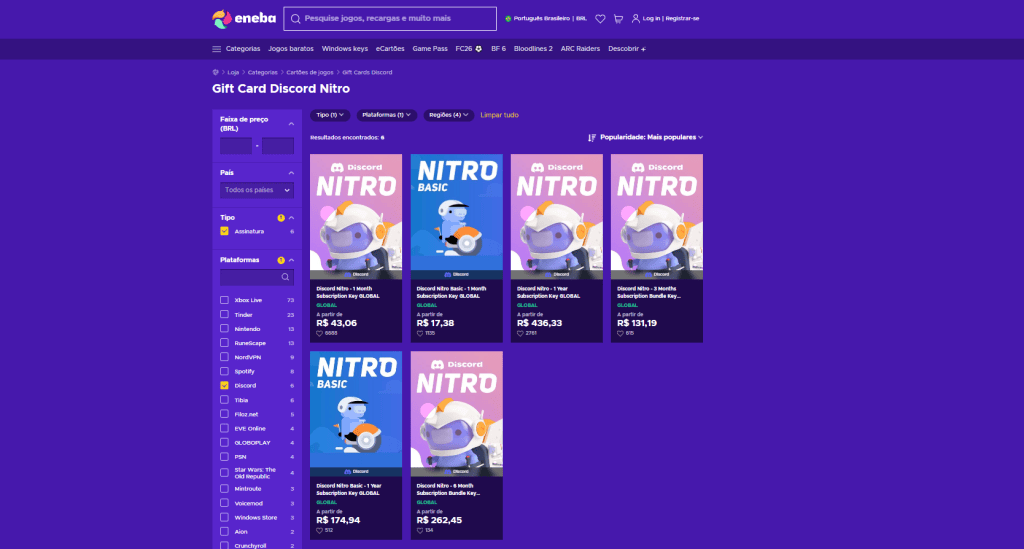Screen dimensions: 1024x549
Task: Go to Cartões de jogos breadcrumb
Action: (310, 72)
